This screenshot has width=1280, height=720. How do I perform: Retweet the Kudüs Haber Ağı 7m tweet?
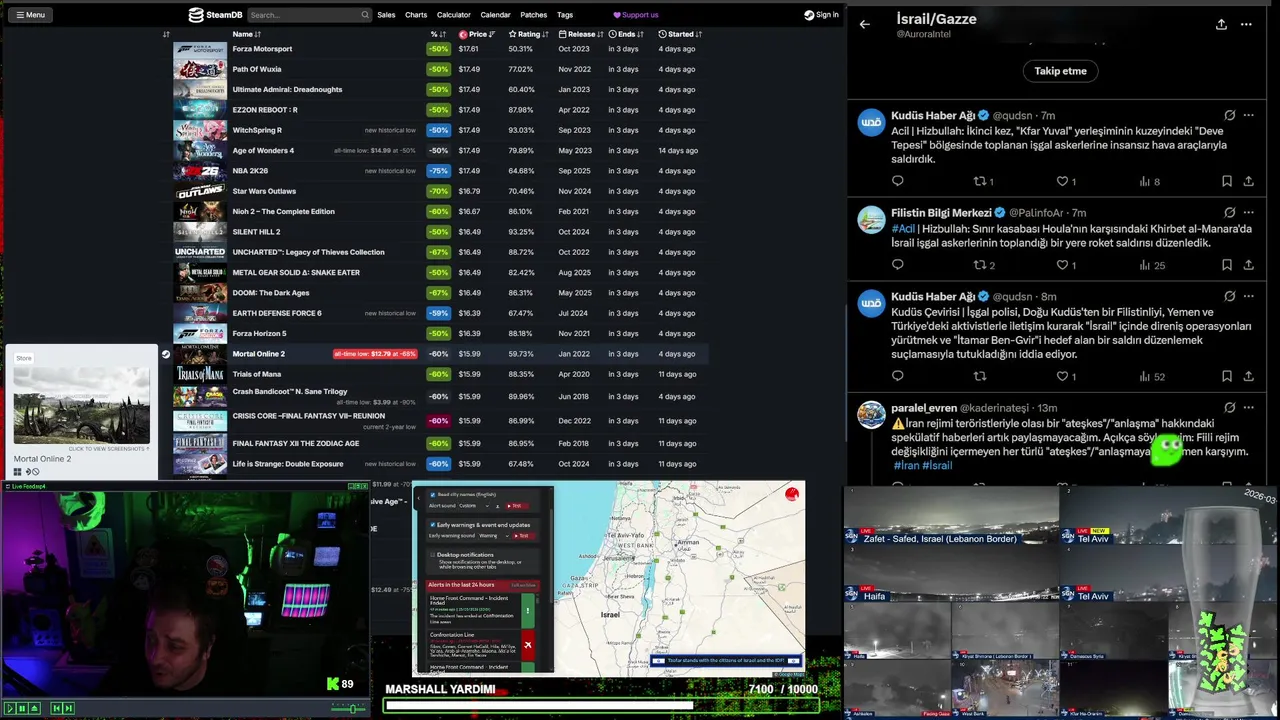click(980, 181)
